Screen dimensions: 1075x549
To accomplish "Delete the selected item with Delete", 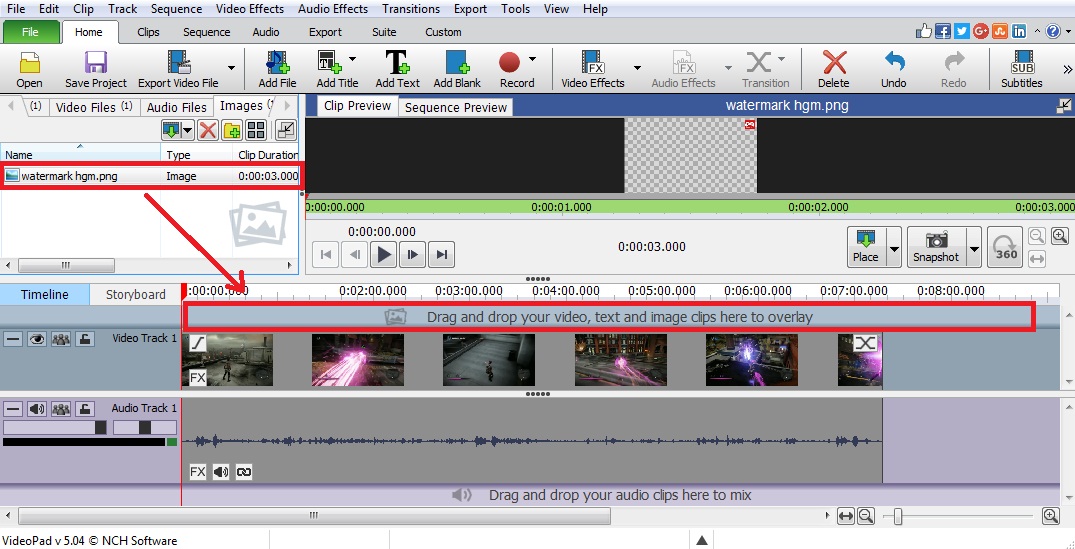I will [x=834, y=69].
